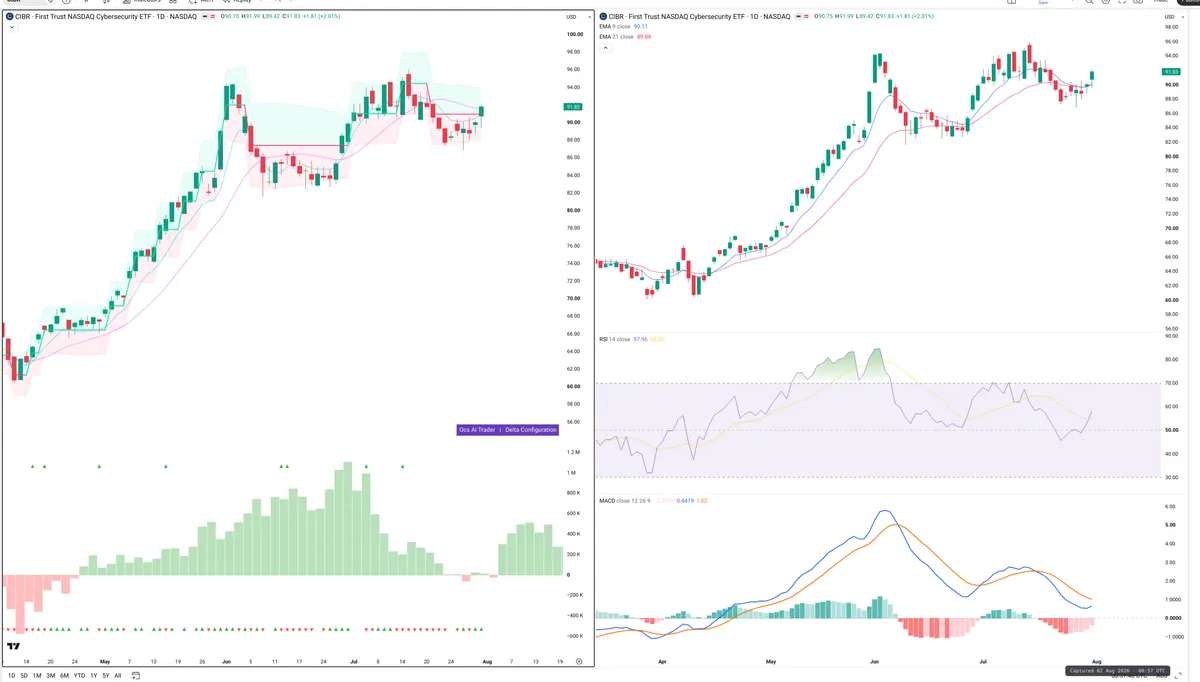Collapse the left chart's indicator legend chevron
The image size is (1200, 682).
(11, 27)
